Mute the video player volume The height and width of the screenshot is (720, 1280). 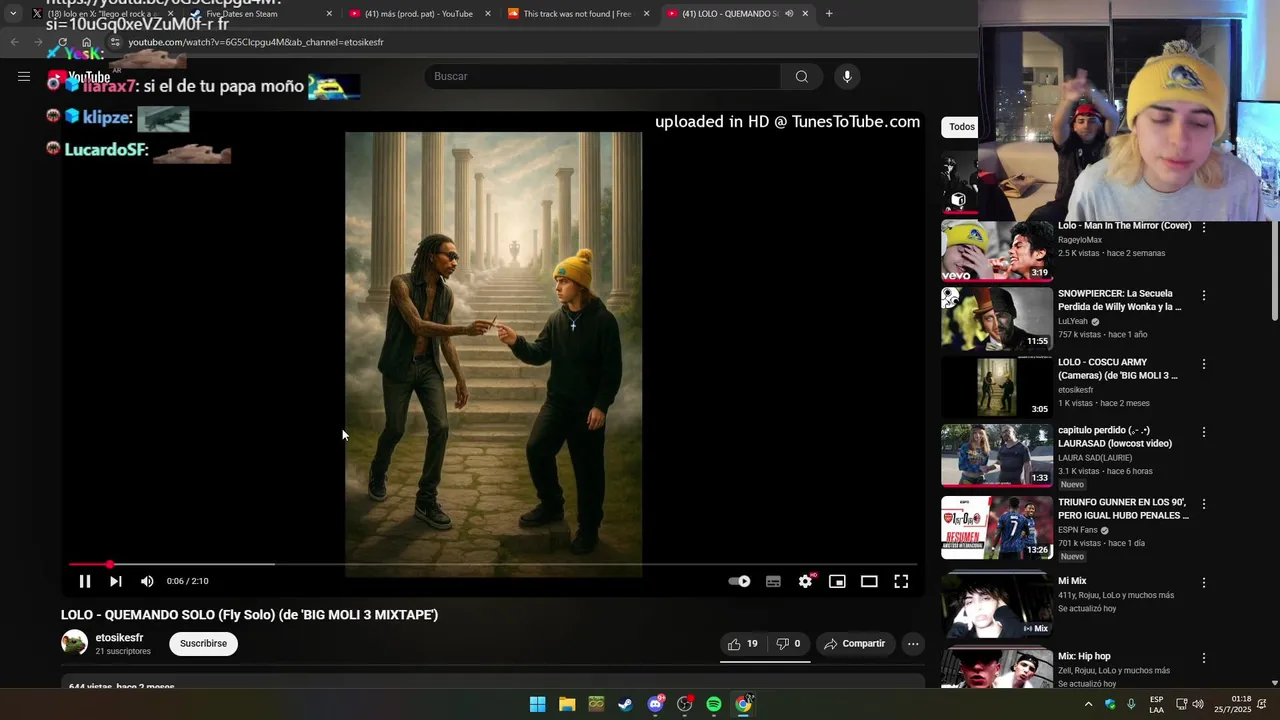147,581
